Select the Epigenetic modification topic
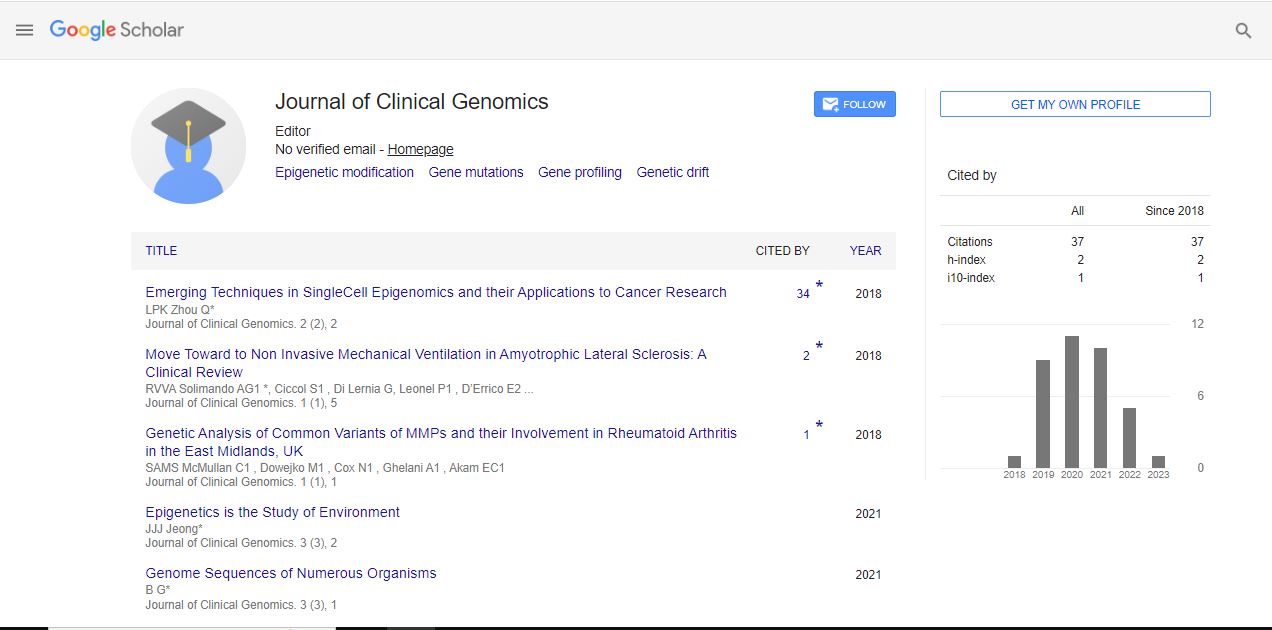Screen dimensions: 1272x630 [x=344, y=172]
